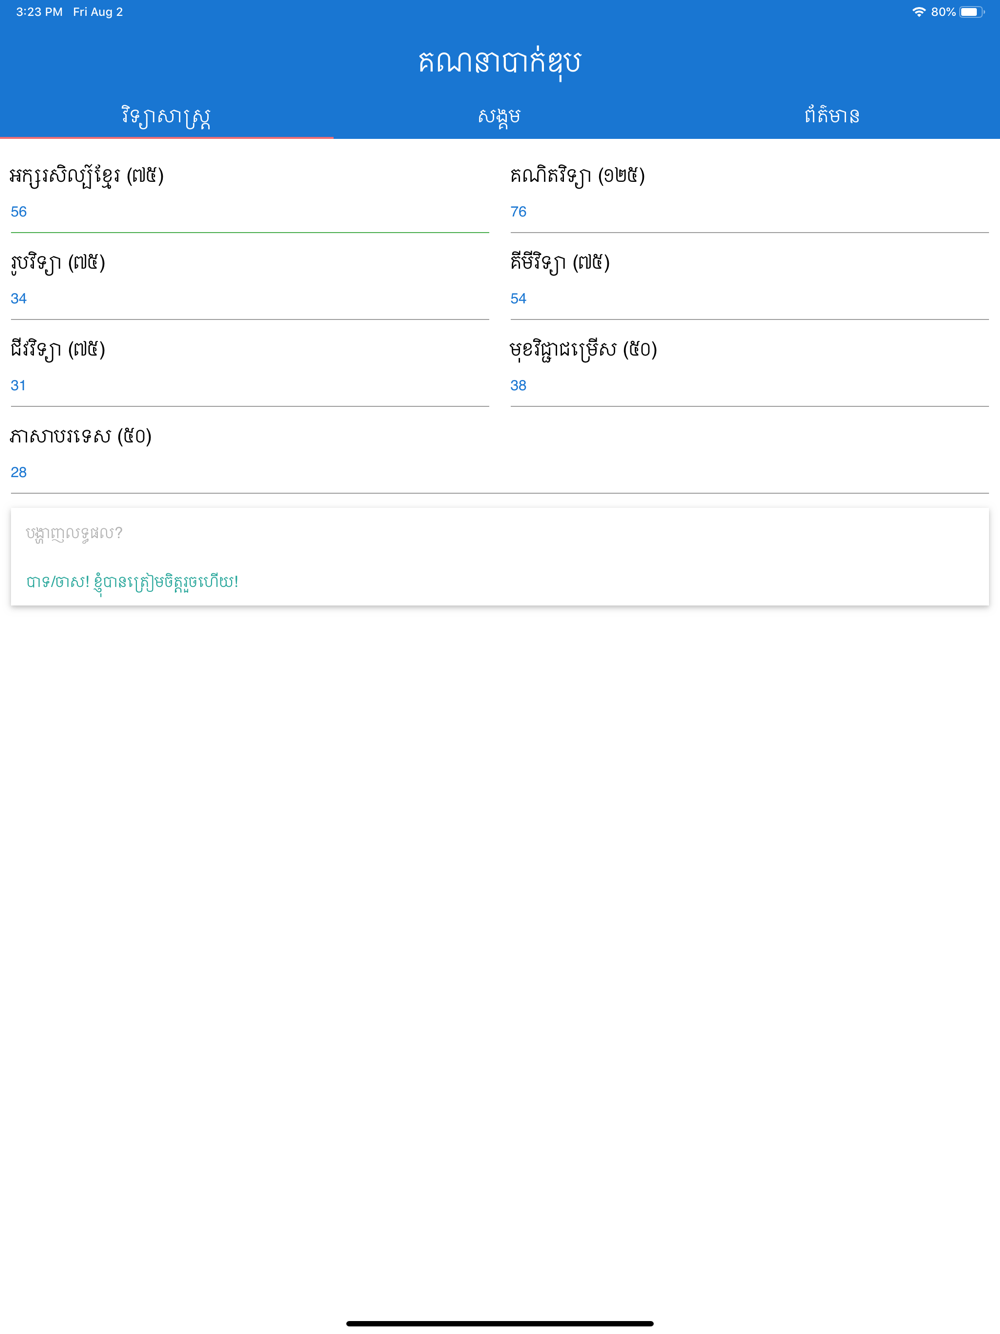Click the គណនាបាក់ឌុប header title
This screenshot has height=1334, width=1000.
pyautogui.click(x=499, y=62)
